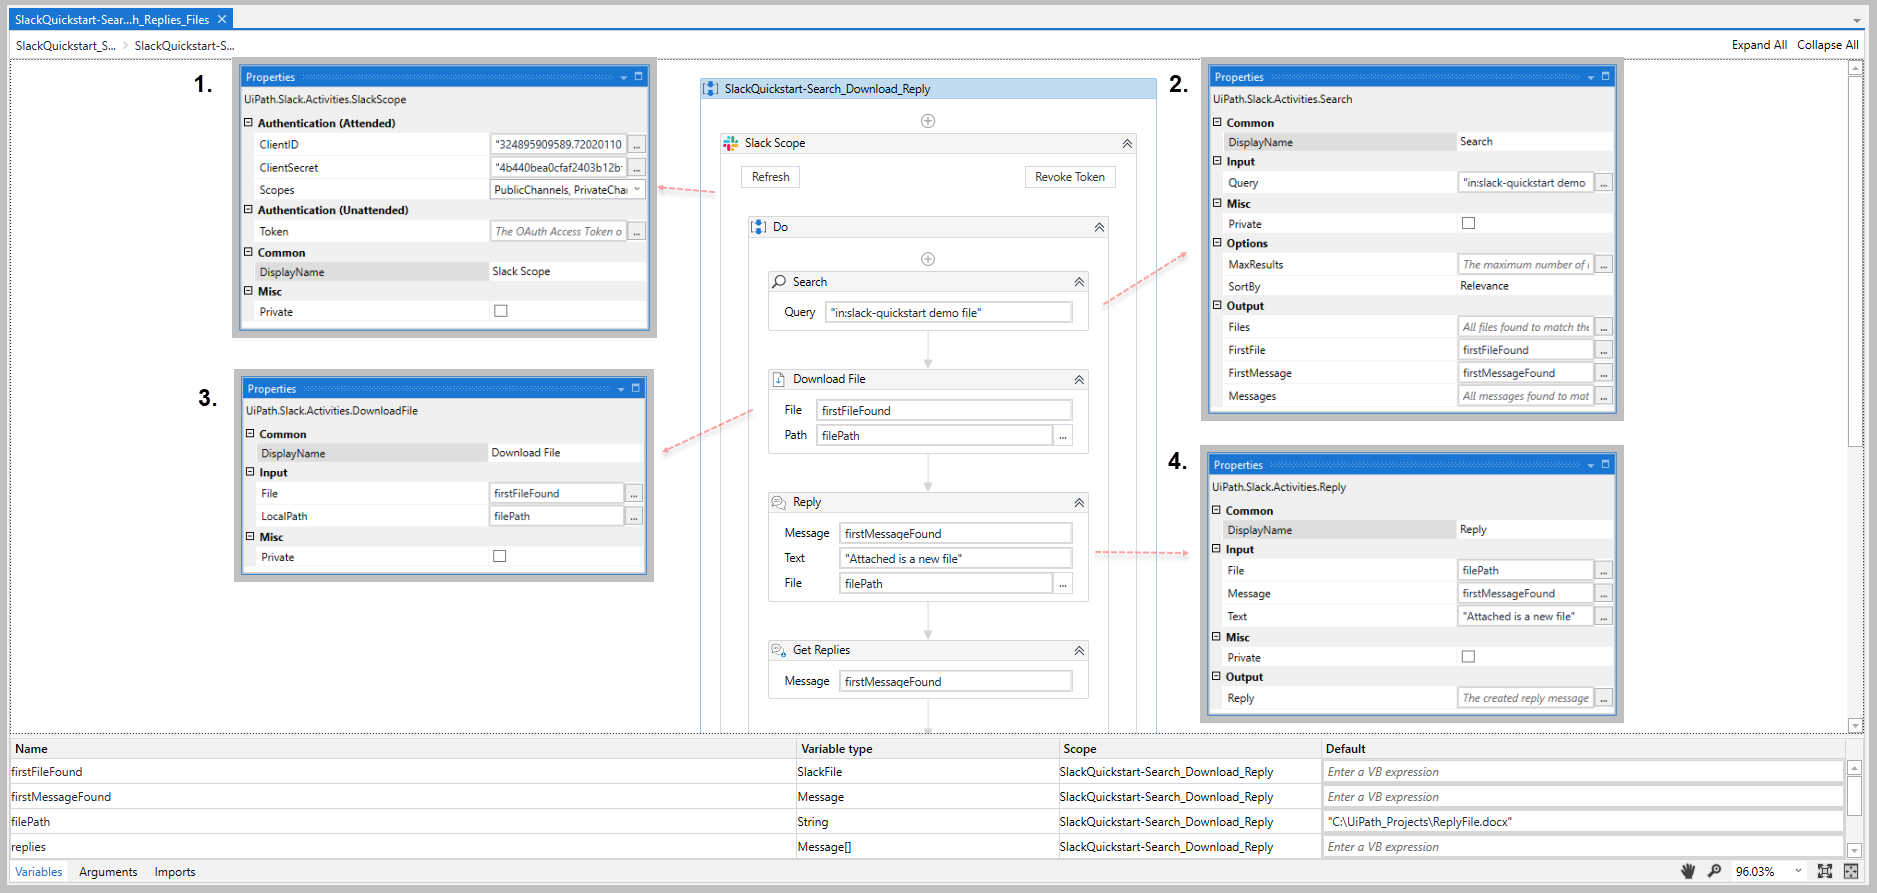
Task: Open the ClientID expression editor ellipsis
Action: tap(636, 145)
